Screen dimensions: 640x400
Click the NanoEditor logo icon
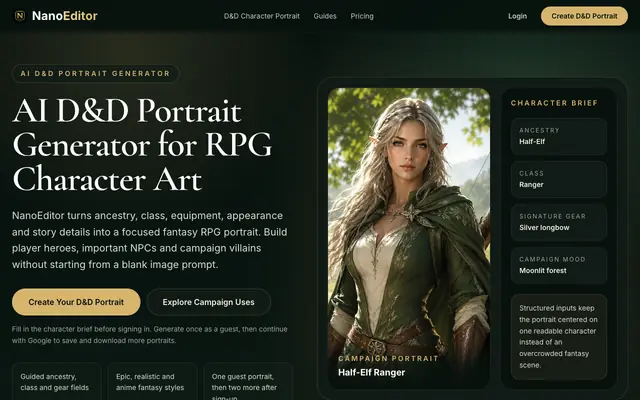20,16
